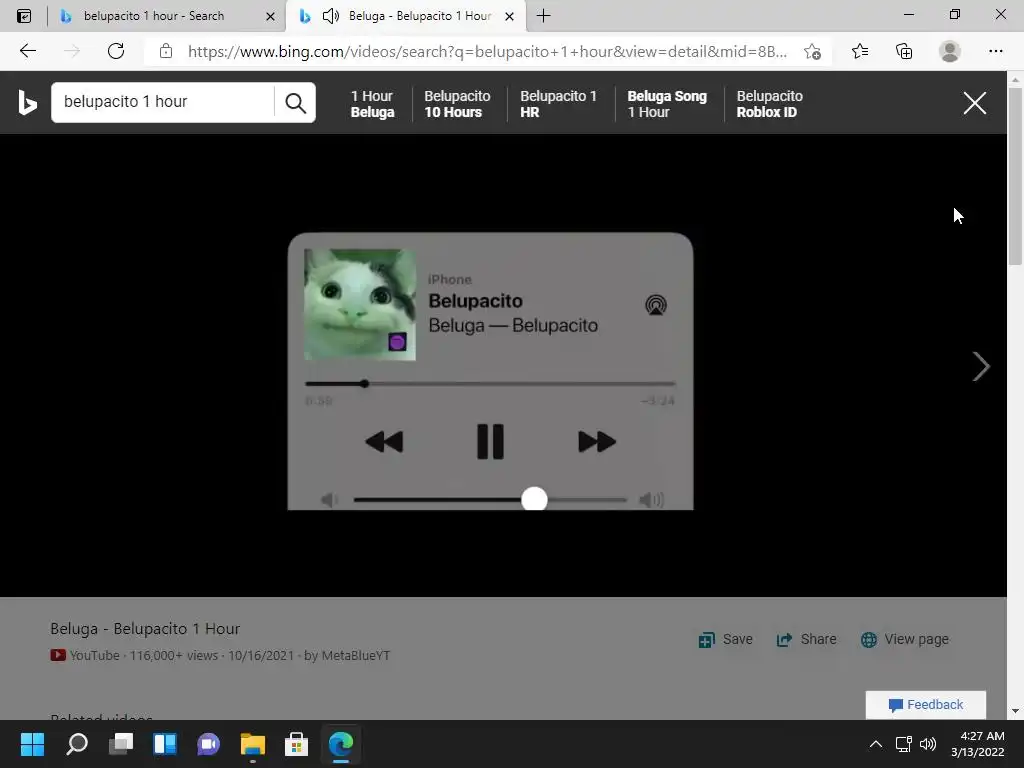
Task: Open the Feedback button
Action: [925, 705]
